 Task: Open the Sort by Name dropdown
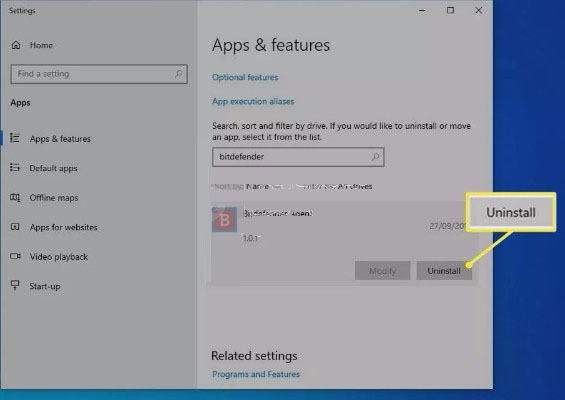pos(257,186)
